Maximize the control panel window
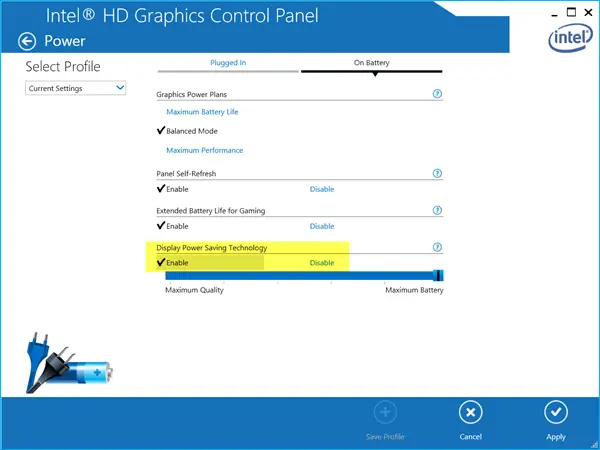This screenshot has height=450, width=600. 571,13
